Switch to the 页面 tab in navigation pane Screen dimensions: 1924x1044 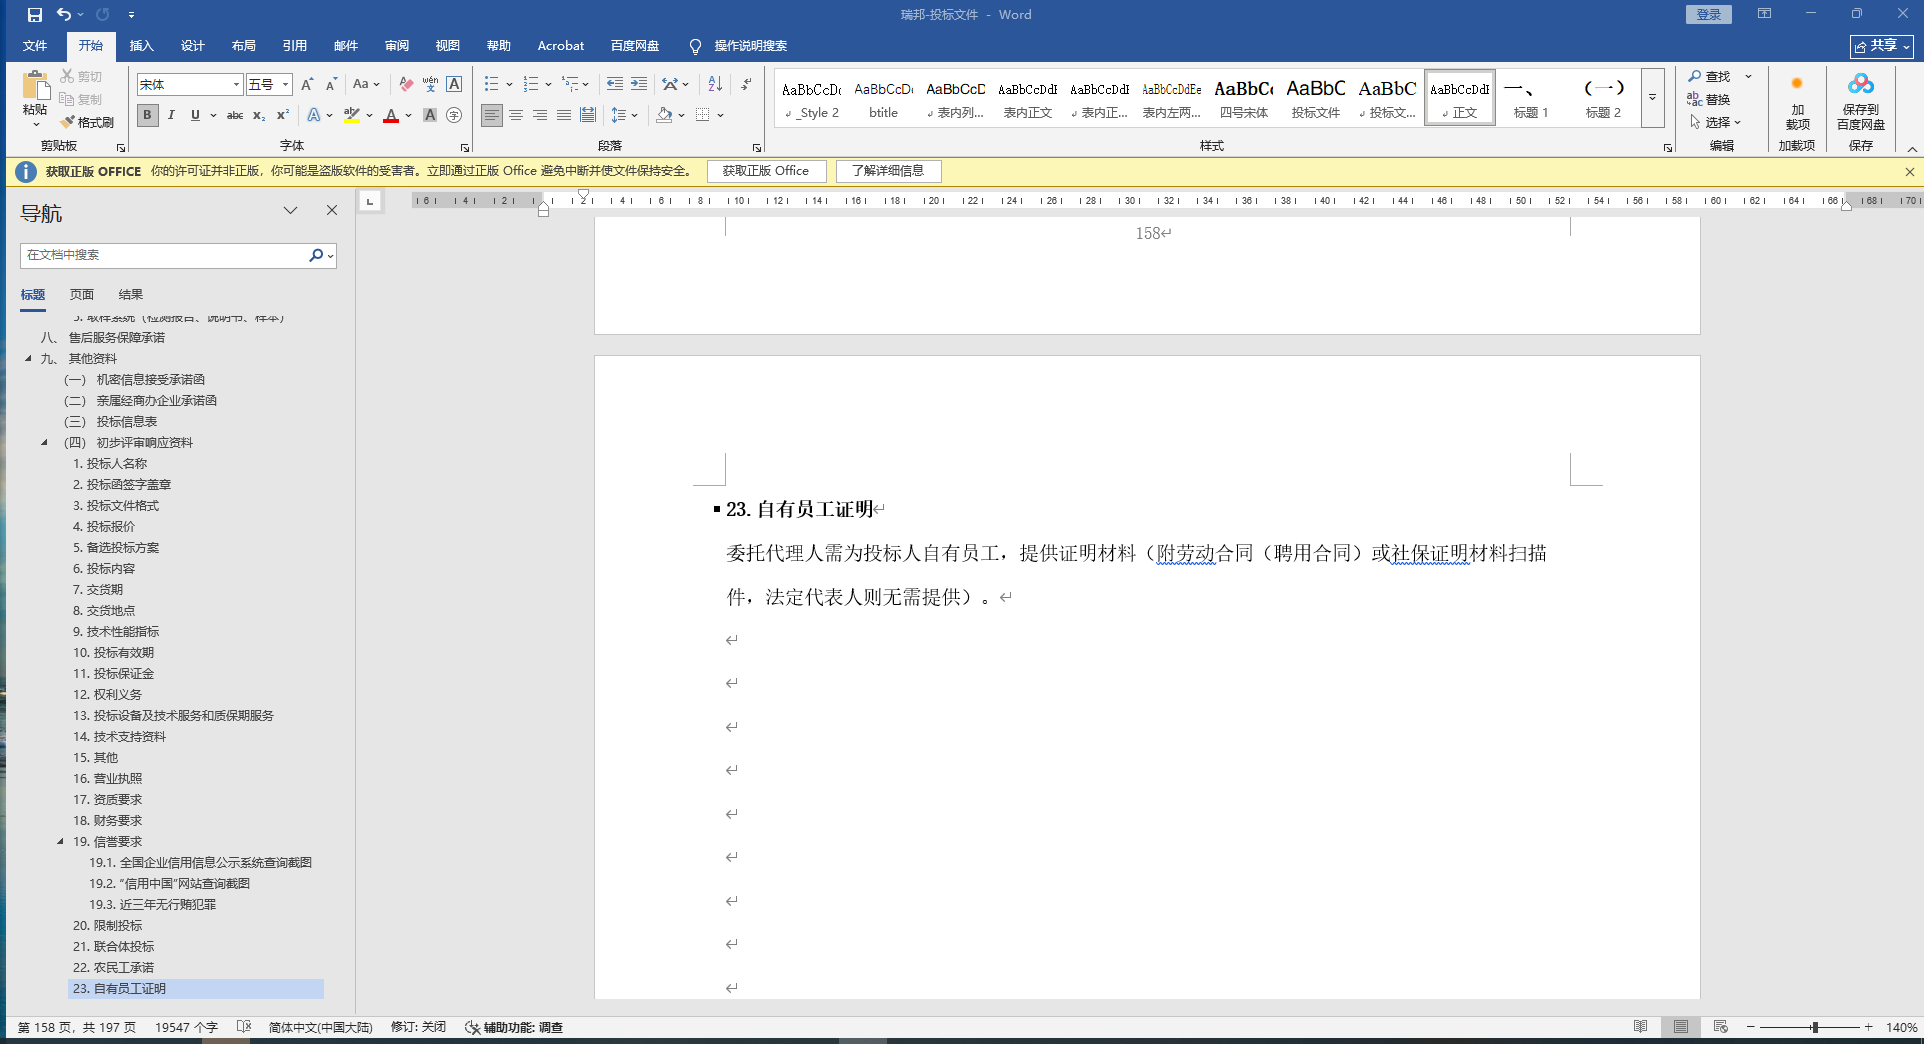point(82,295)
